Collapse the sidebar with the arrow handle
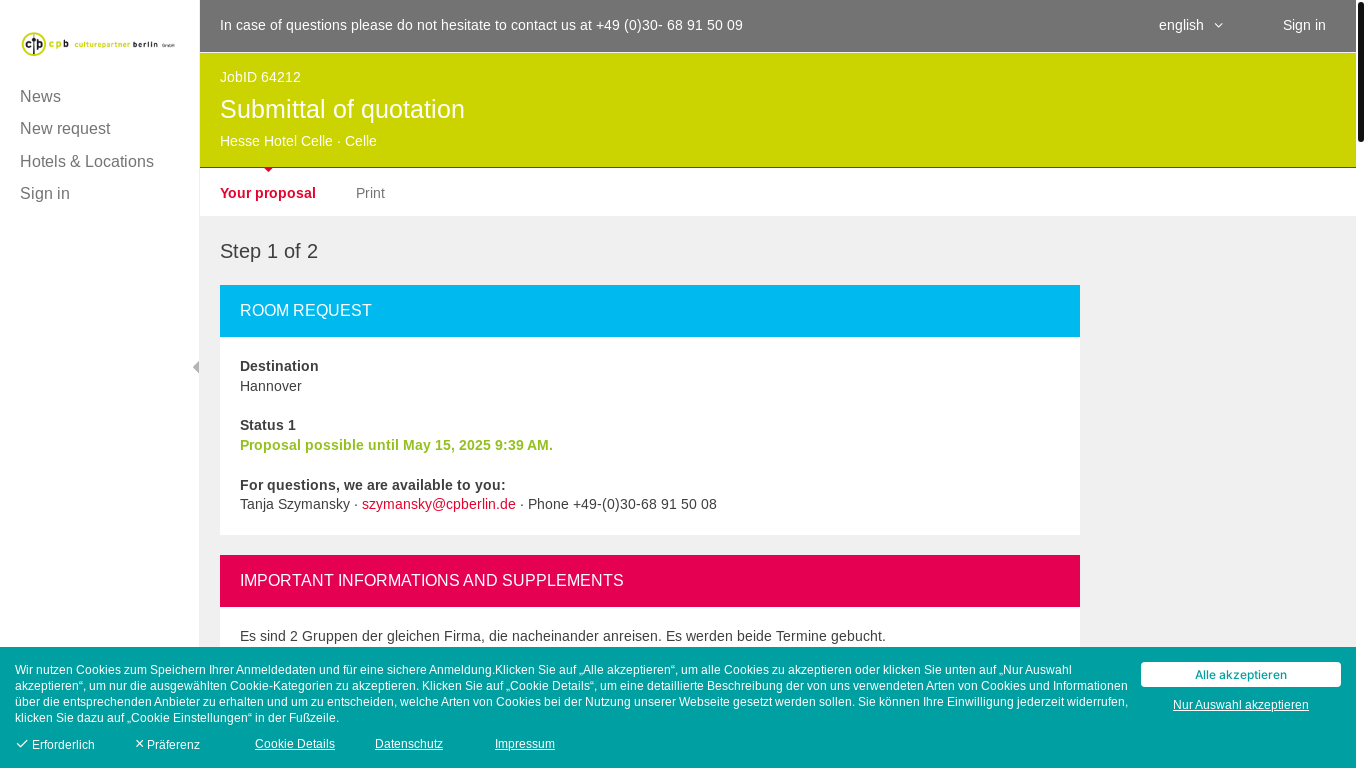The width and height of the screenshot is (1366, 768). tap(196, 367)
